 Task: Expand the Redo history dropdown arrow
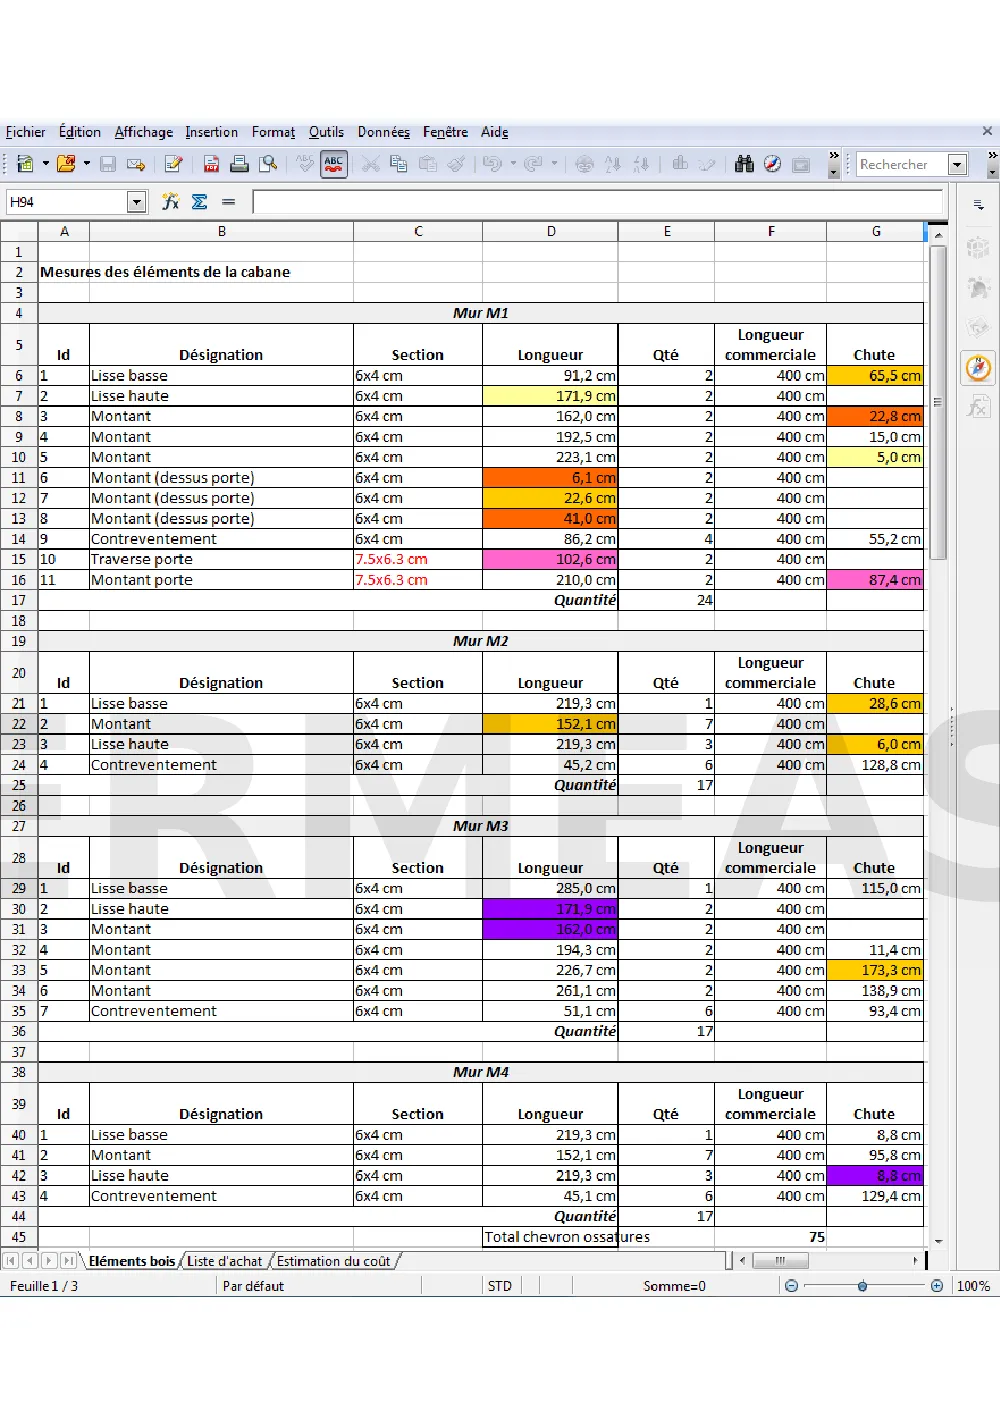click(x=553, y=164)
